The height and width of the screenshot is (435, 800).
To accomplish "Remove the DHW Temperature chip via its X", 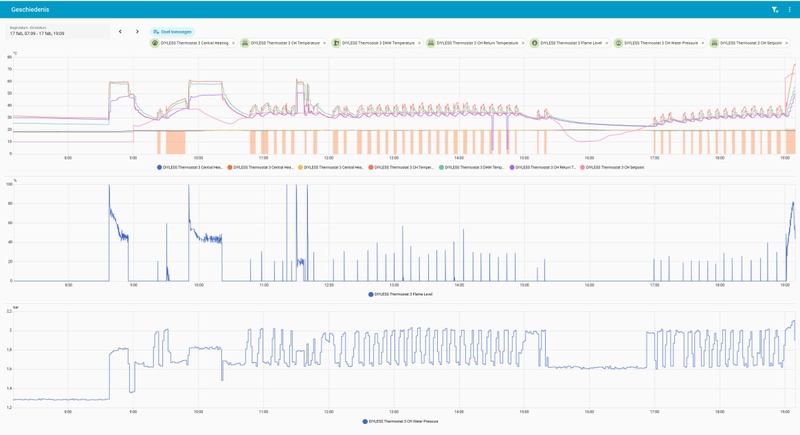I will 419,43.
